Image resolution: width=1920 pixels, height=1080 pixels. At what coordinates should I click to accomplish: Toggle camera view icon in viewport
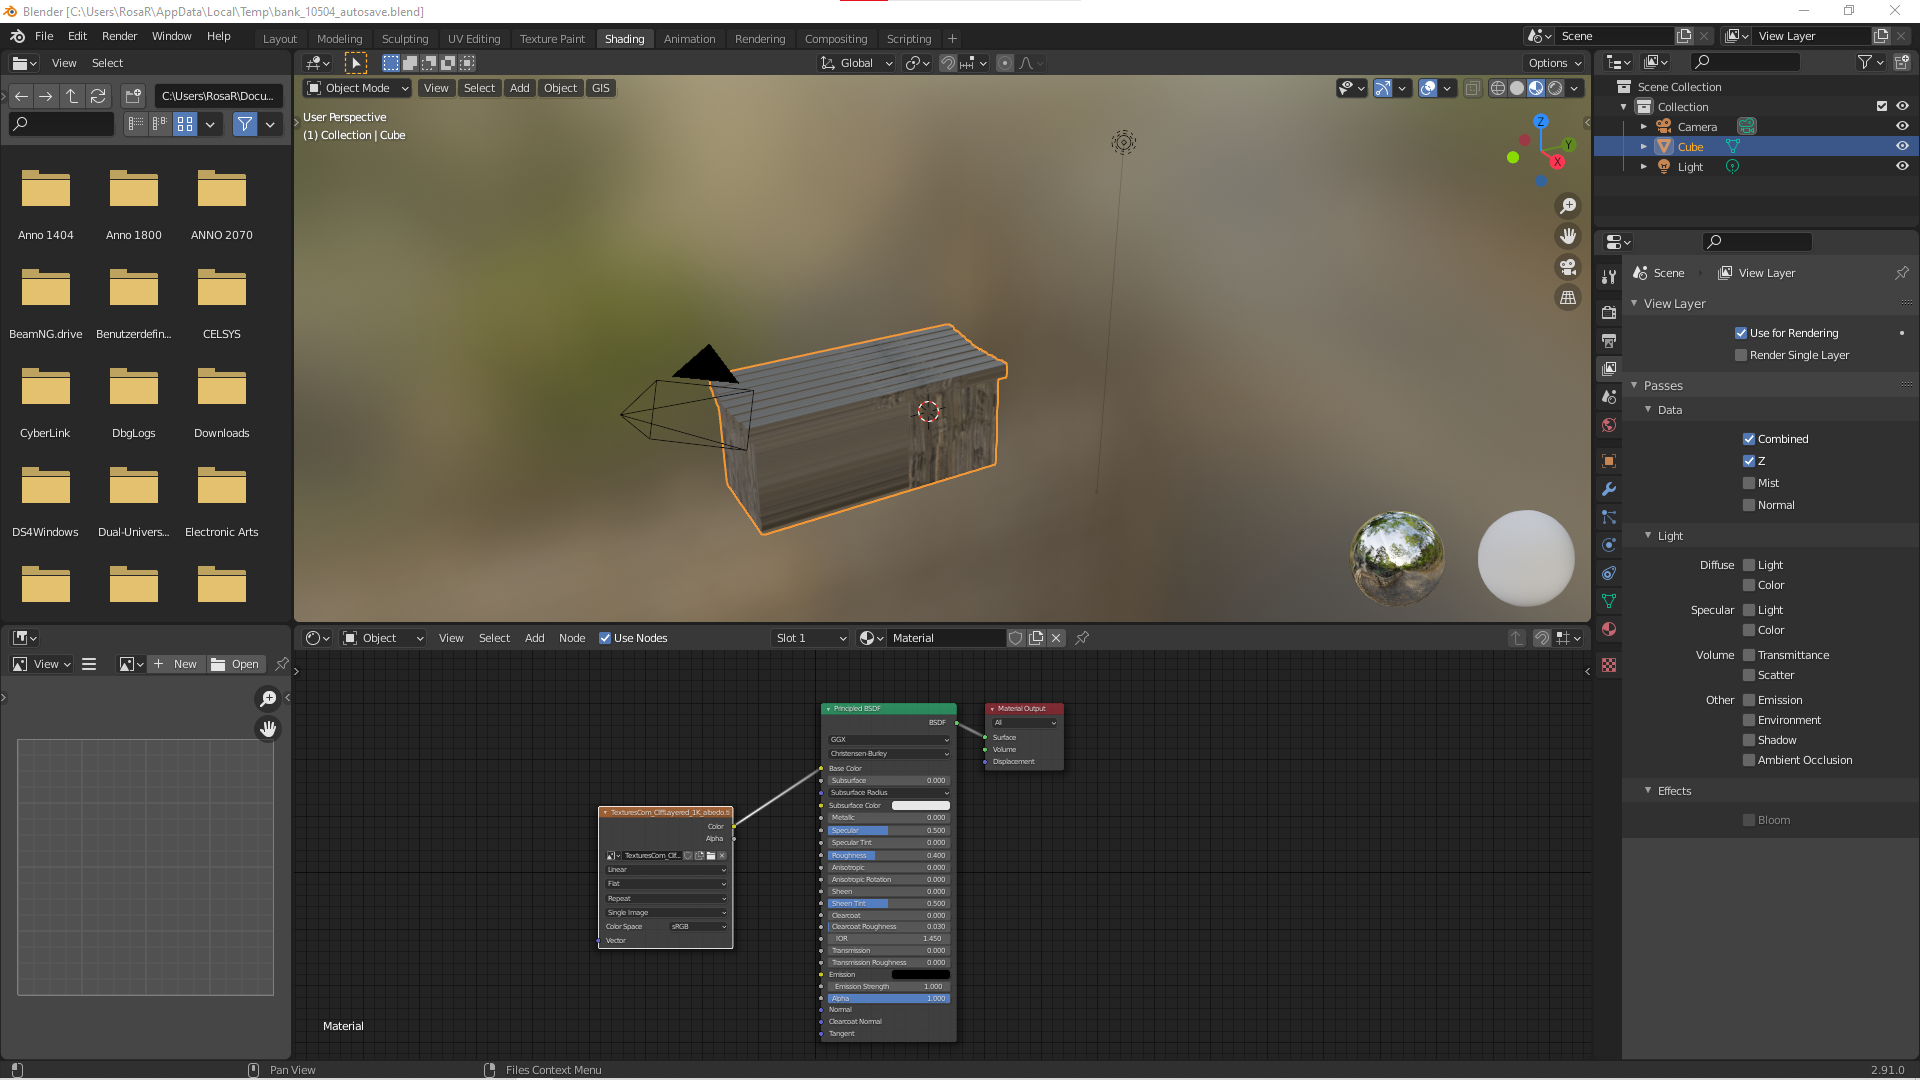[1568, 267]
